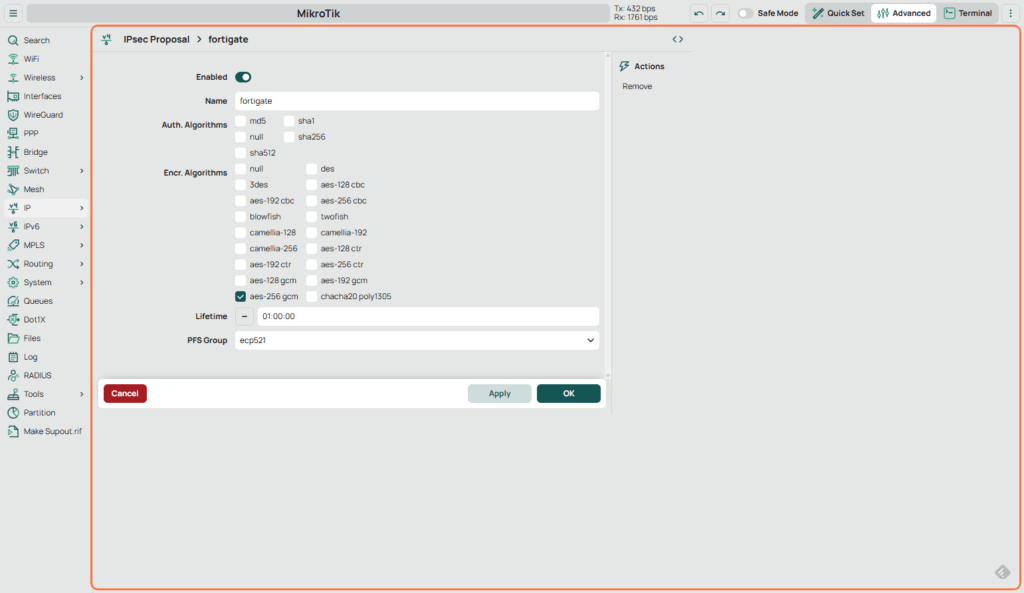Switch to Quick Set mode
This screenshot has height=593, width=1024.
coord(838,13)
